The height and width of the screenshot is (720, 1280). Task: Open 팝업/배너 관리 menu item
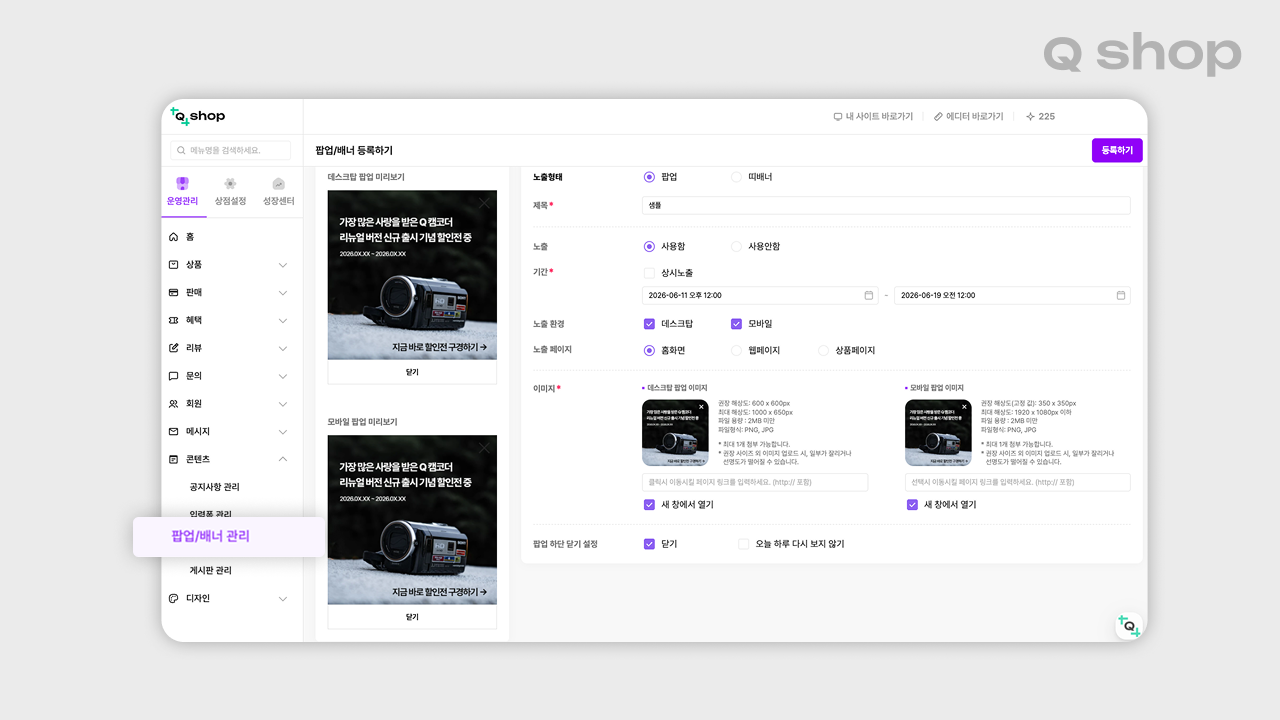point(229,537)
